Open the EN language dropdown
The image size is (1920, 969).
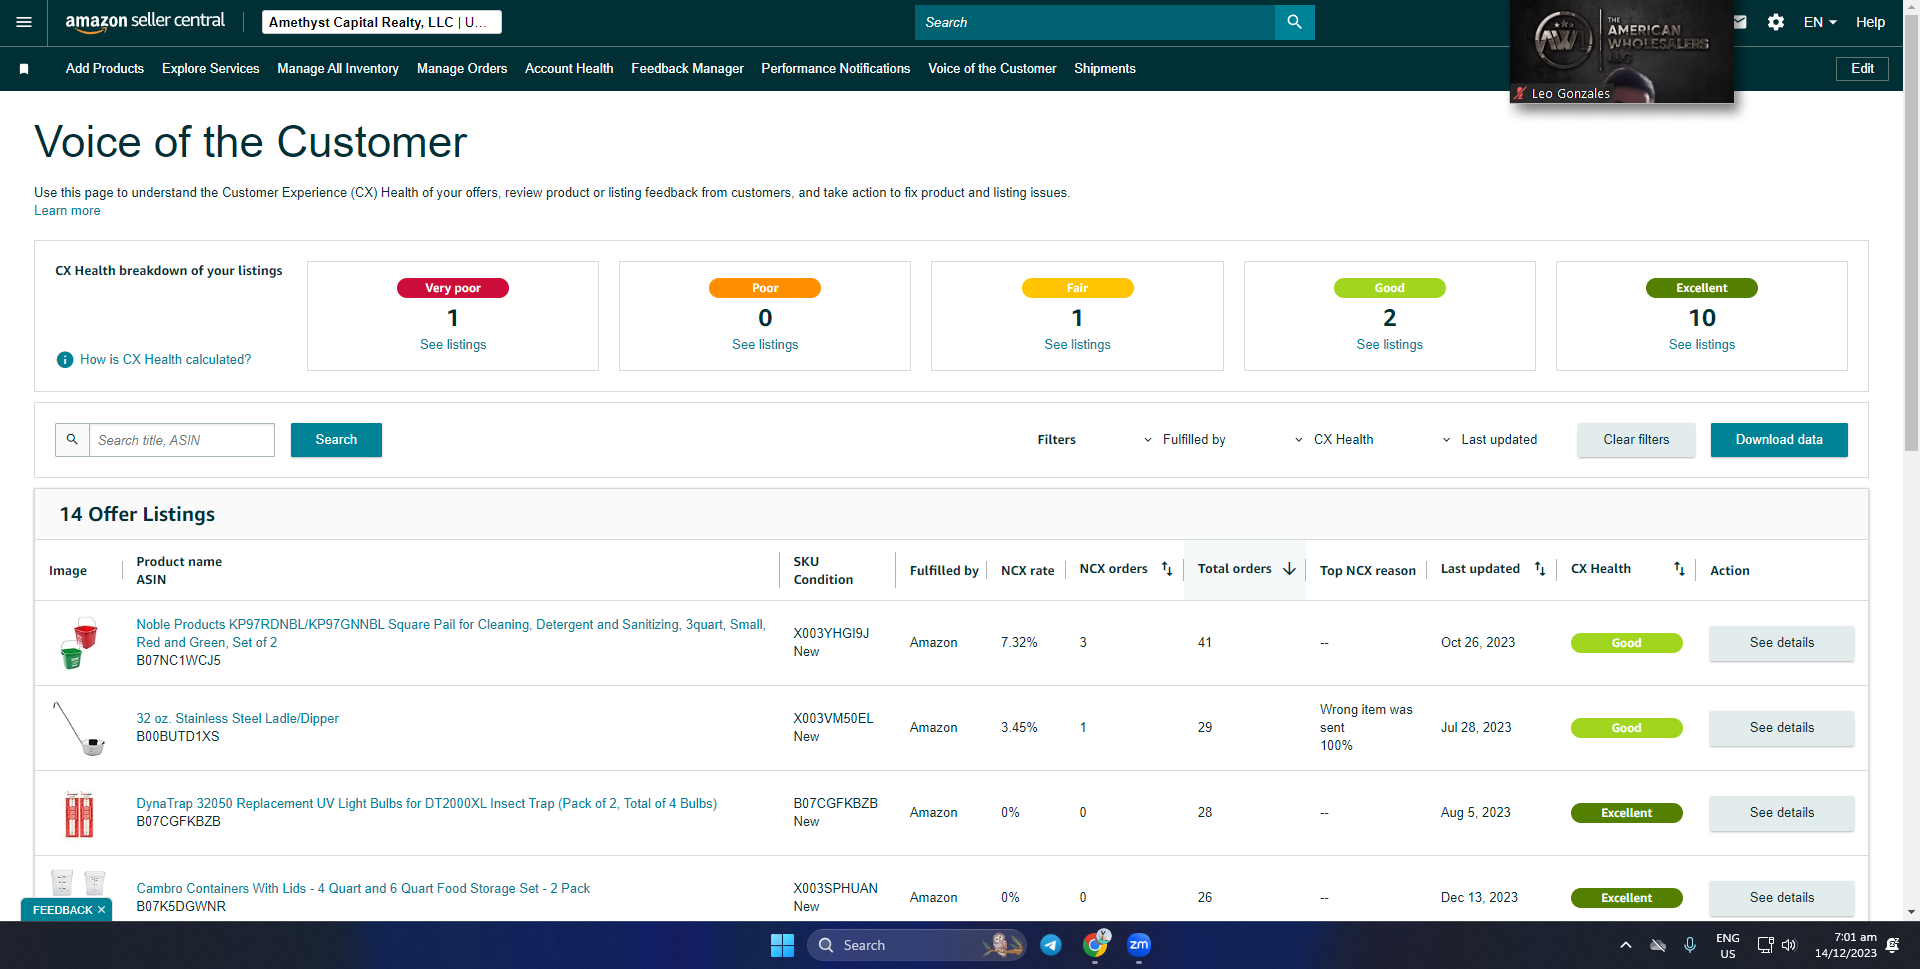point(1820,22)
